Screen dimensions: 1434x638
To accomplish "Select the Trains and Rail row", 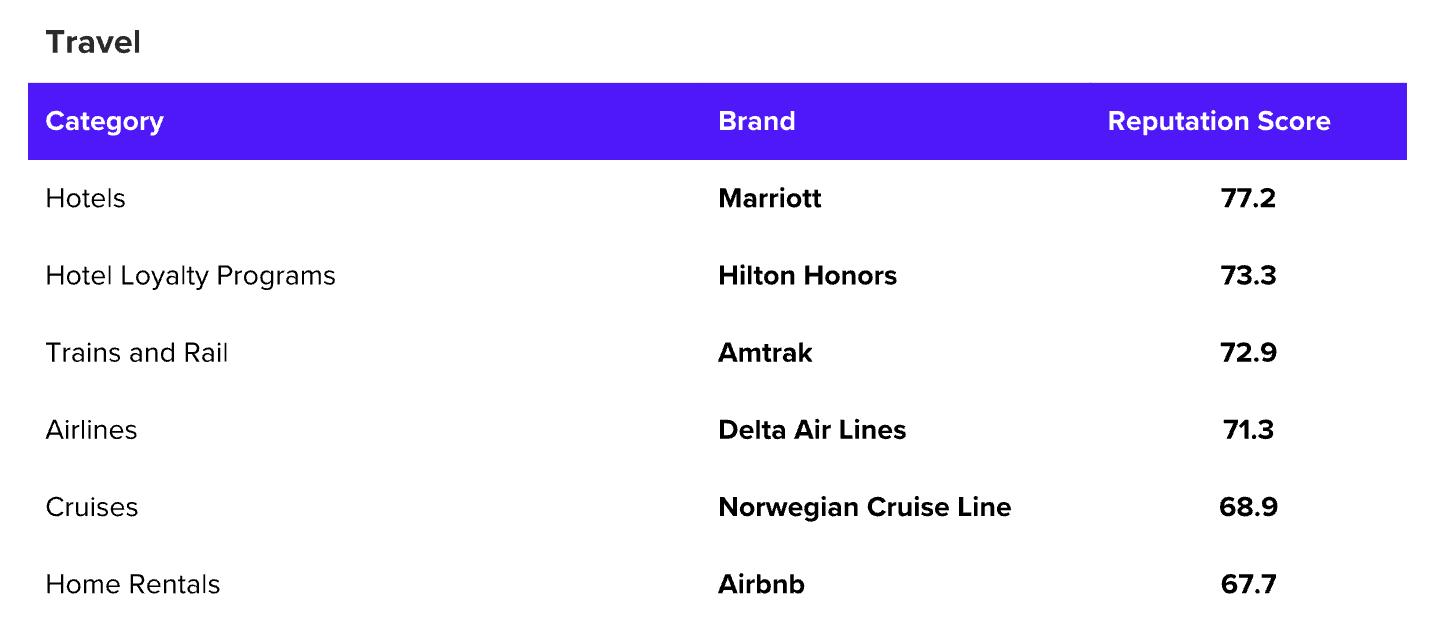I will click(137, 353).
